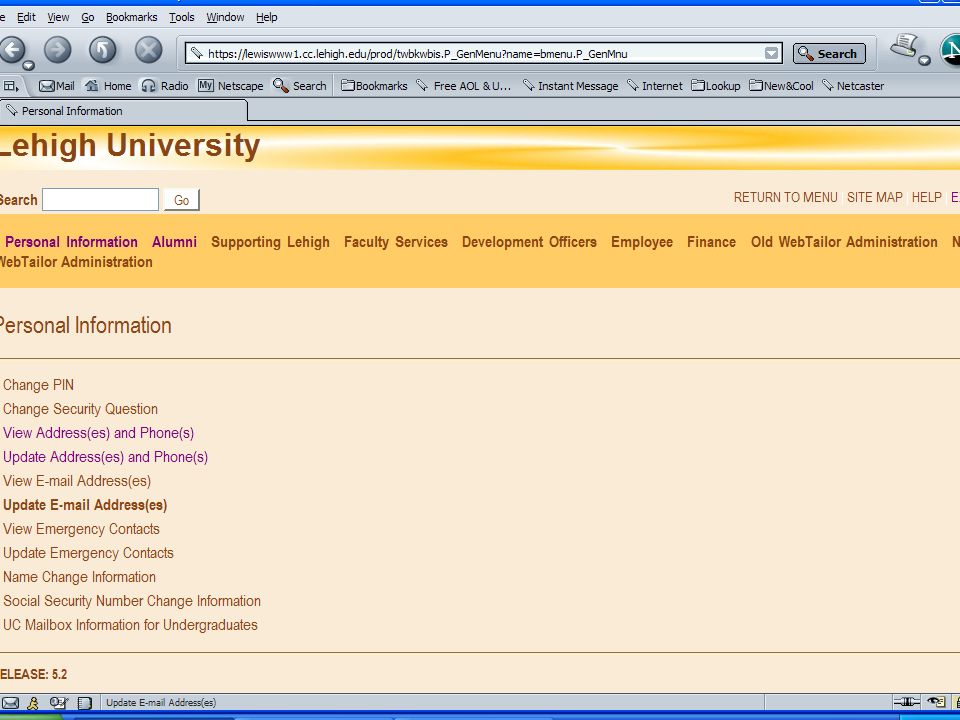Viewport: 960px width, 720px height.
Task: Open the Lookup bookmark folder
Action: click(716, 86)
